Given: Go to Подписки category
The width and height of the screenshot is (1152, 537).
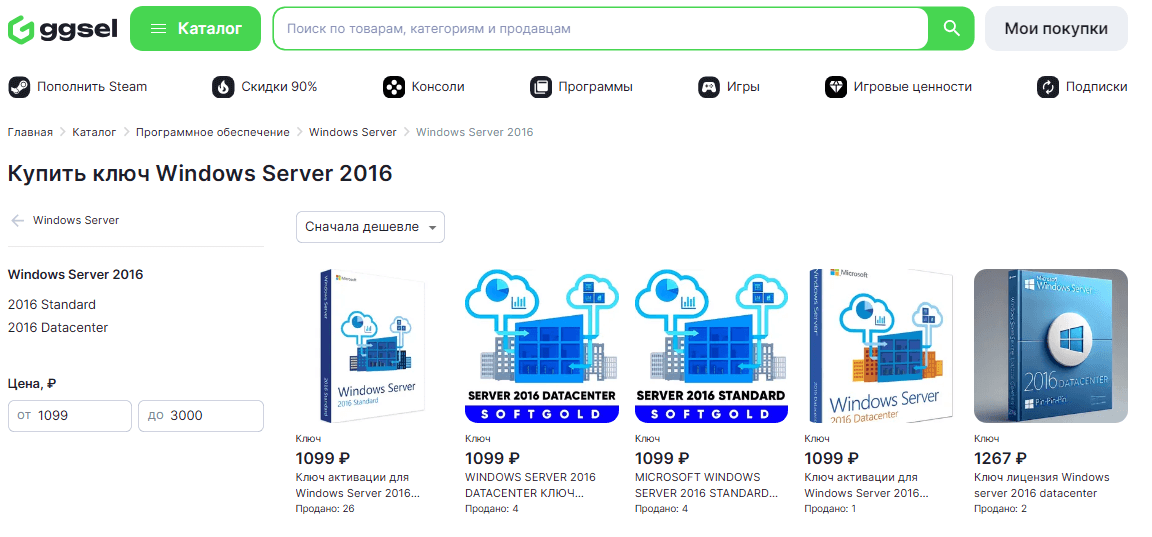Looking at the screenshot, I should point(1096,87).
